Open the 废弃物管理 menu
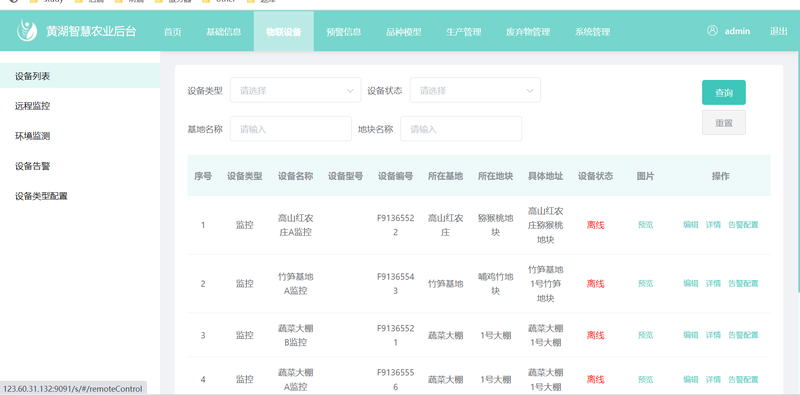Image resolution: width=800 pixels, height=395 pixels. click(x=528, y=32)
